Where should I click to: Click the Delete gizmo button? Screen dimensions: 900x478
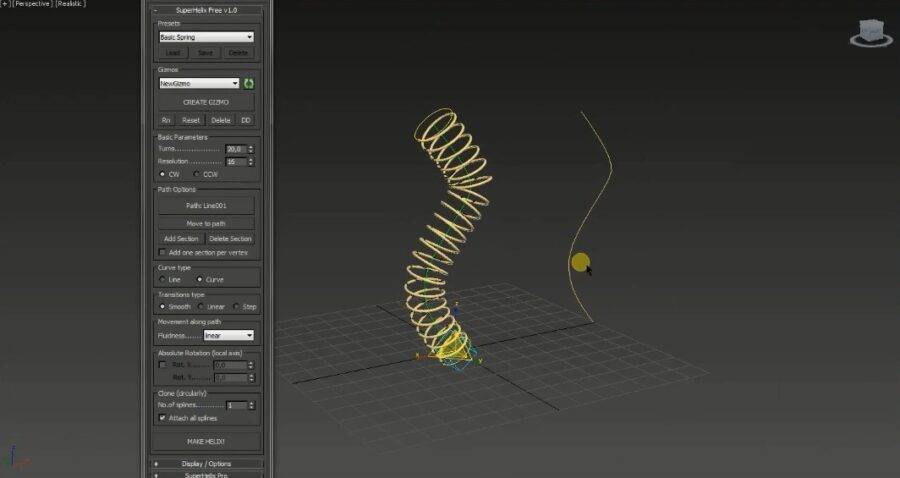(221, 121)
